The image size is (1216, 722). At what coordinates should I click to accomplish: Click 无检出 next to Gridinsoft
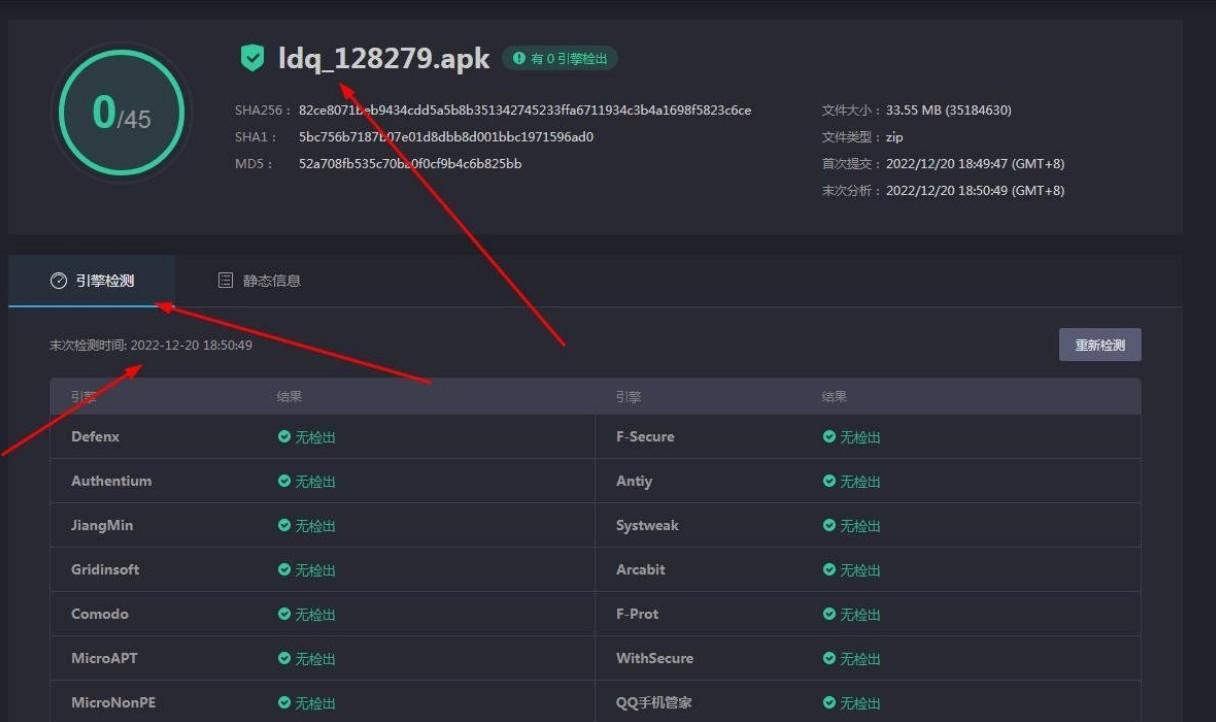314,569
